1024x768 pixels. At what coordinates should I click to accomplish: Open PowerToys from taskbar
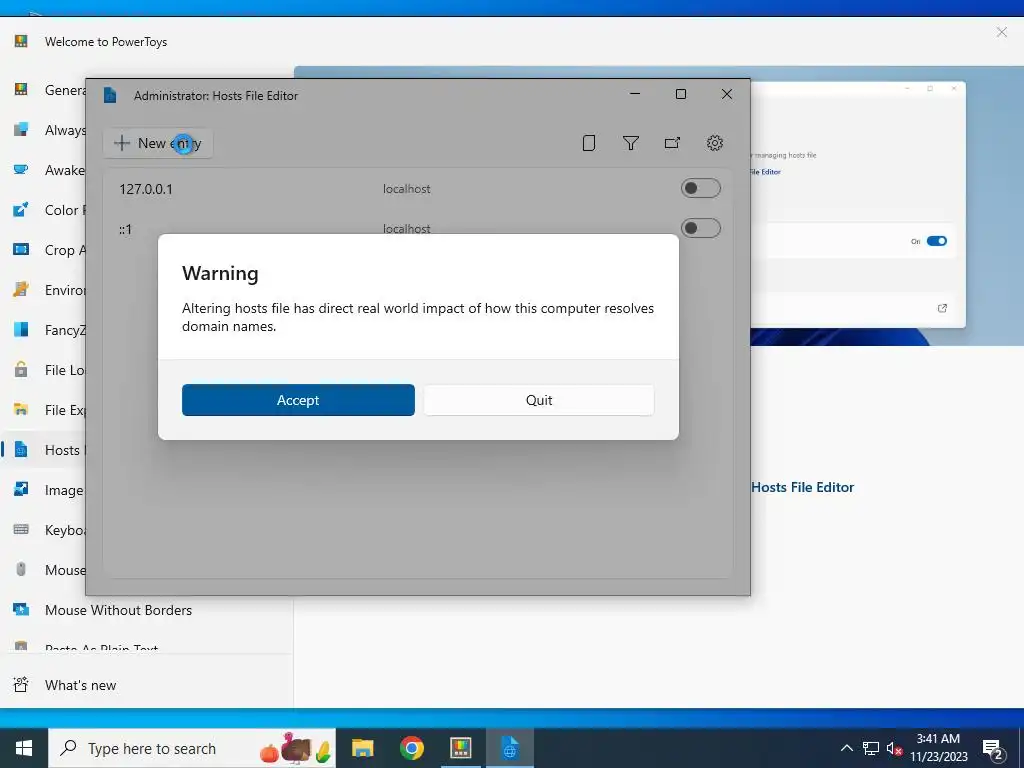click(x=460, y=748)
